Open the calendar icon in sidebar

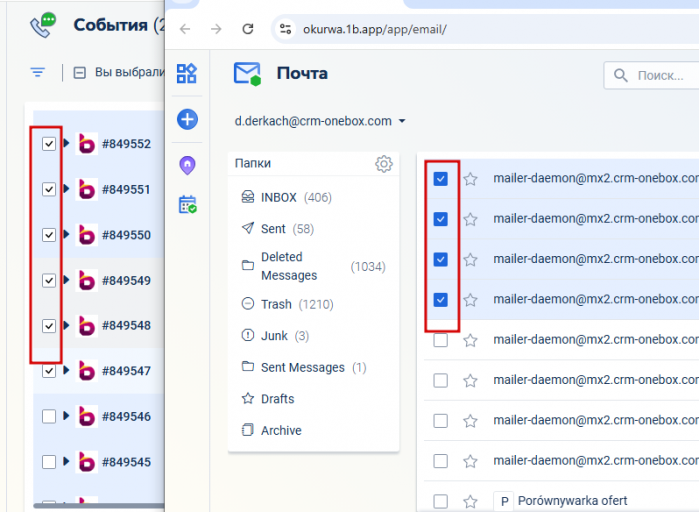[x=187, y=205]
